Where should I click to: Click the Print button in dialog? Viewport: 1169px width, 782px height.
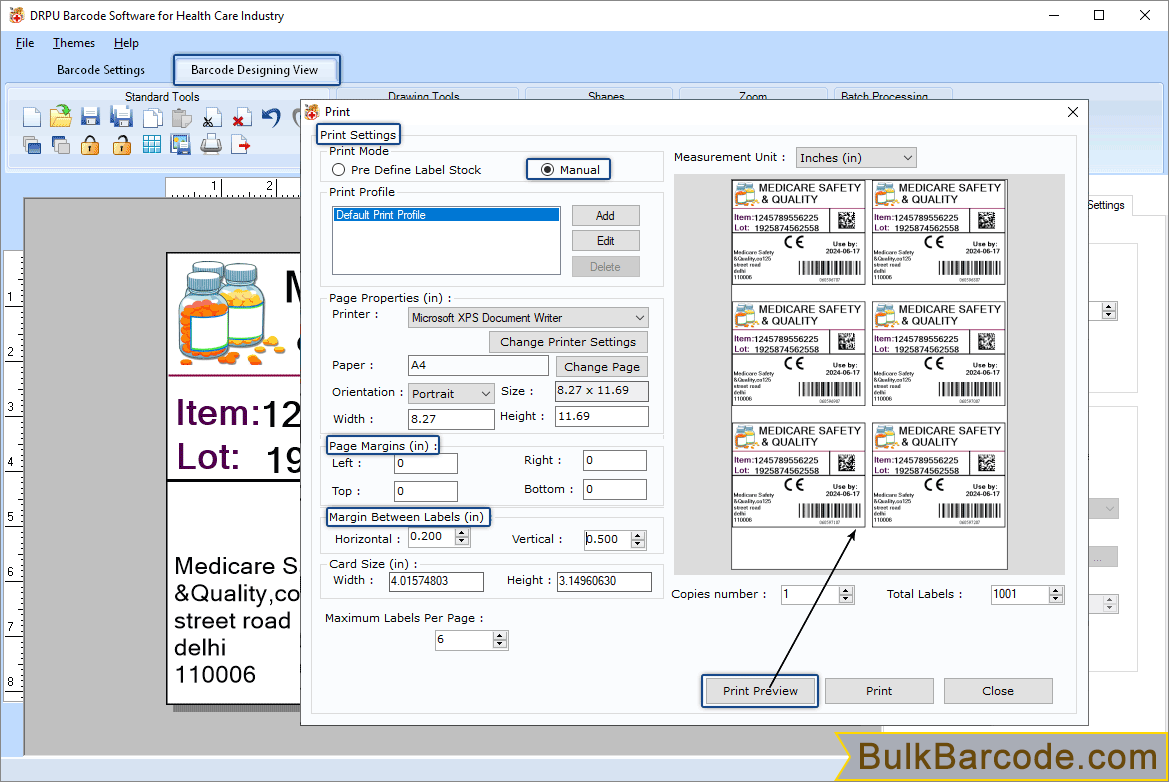[879, 691]
